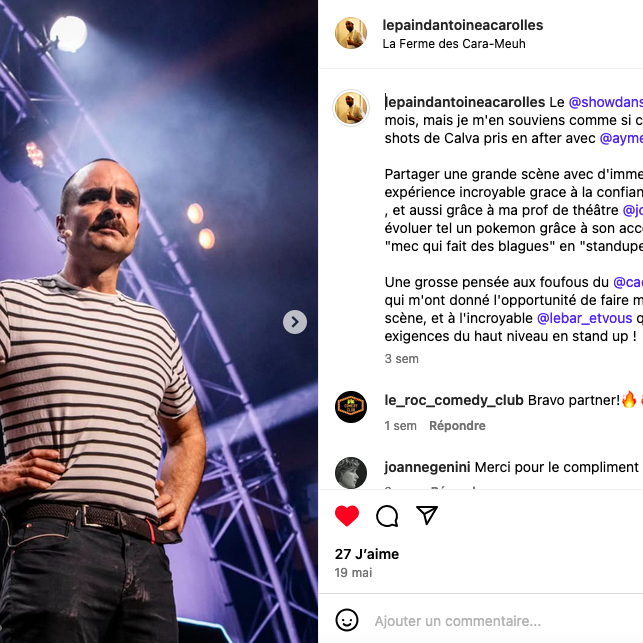Open emoji picker smiley icon
Image resolution: width=643 pixels, height=643 pixels.
point(347,620)
